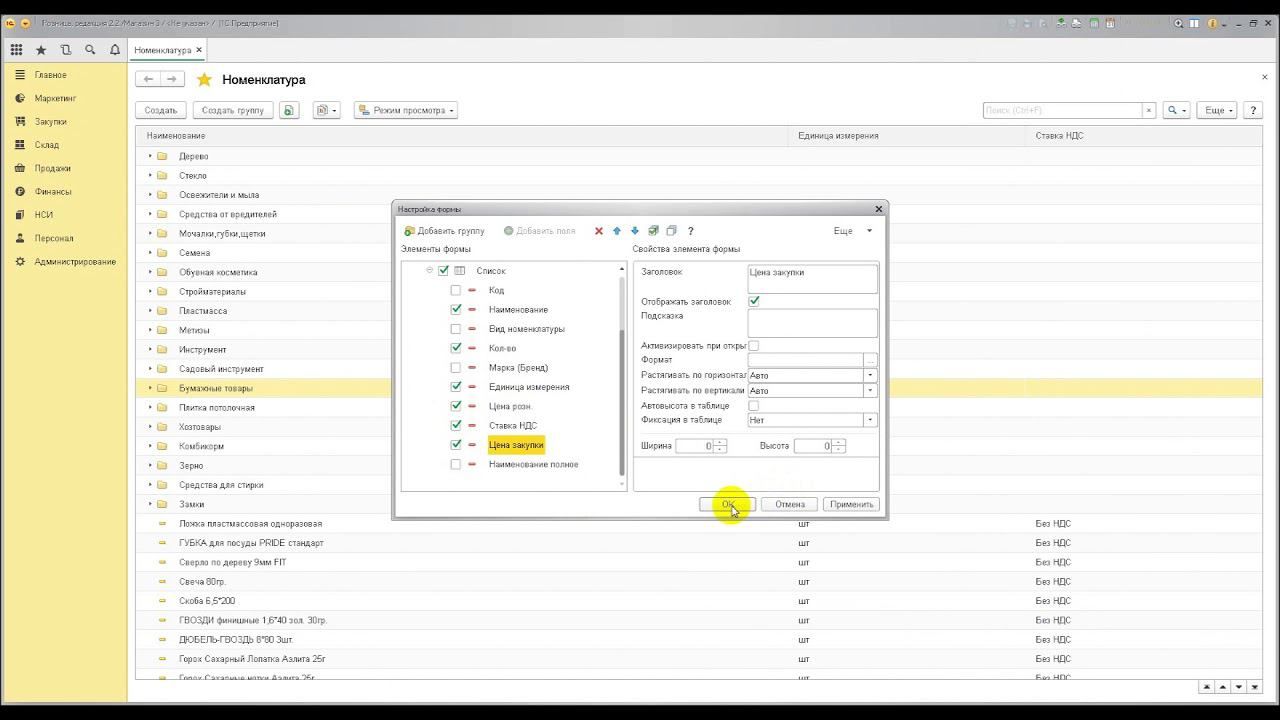Click the check-all elements icon in dialog
1280x720 pixels.
(653, 231)
